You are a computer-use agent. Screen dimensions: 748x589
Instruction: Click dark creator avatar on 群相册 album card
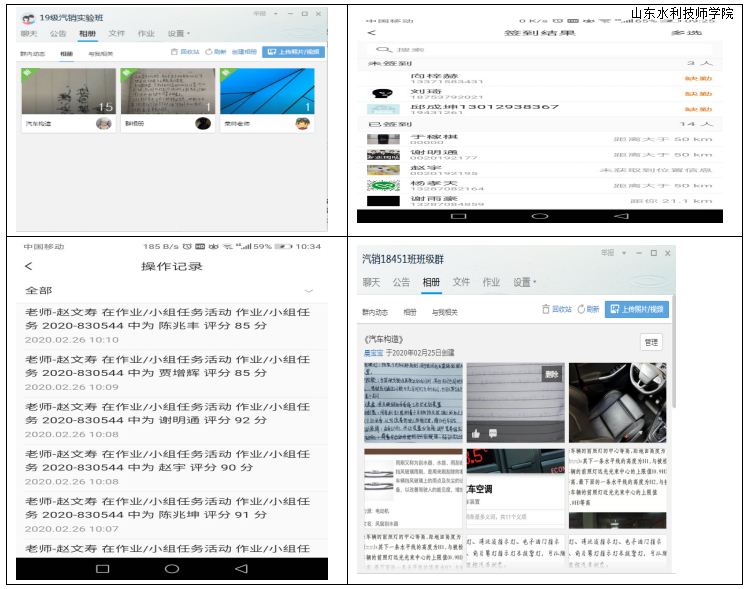tap(203, 124)
